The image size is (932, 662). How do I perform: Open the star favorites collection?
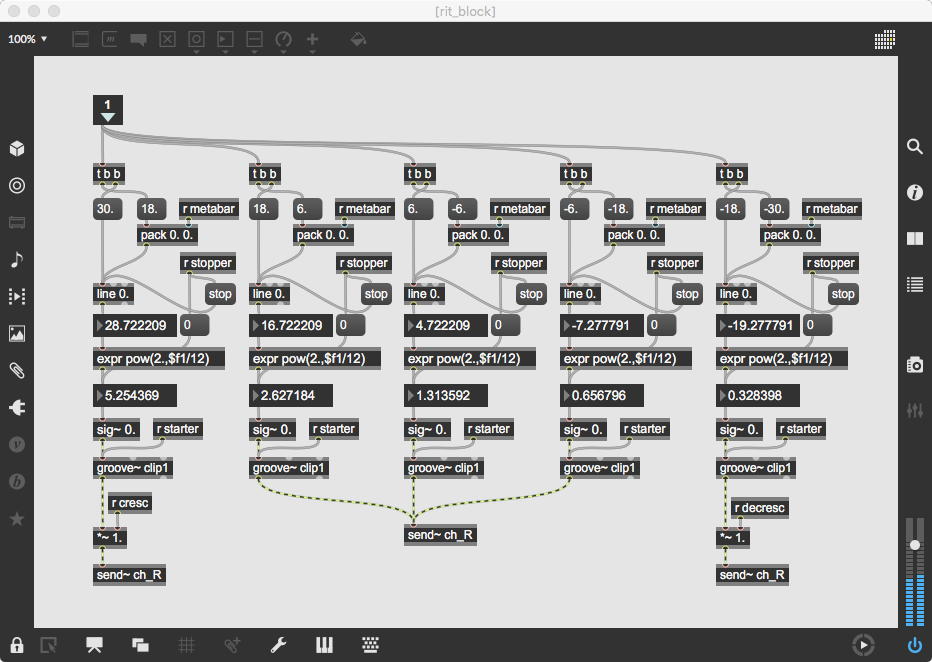[17, 519]
